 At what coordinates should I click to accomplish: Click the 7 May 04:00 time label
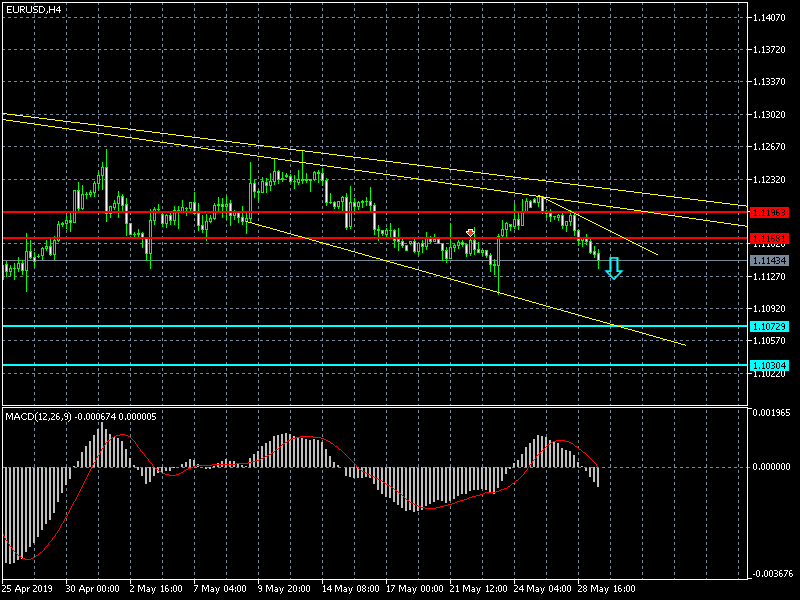220,589
